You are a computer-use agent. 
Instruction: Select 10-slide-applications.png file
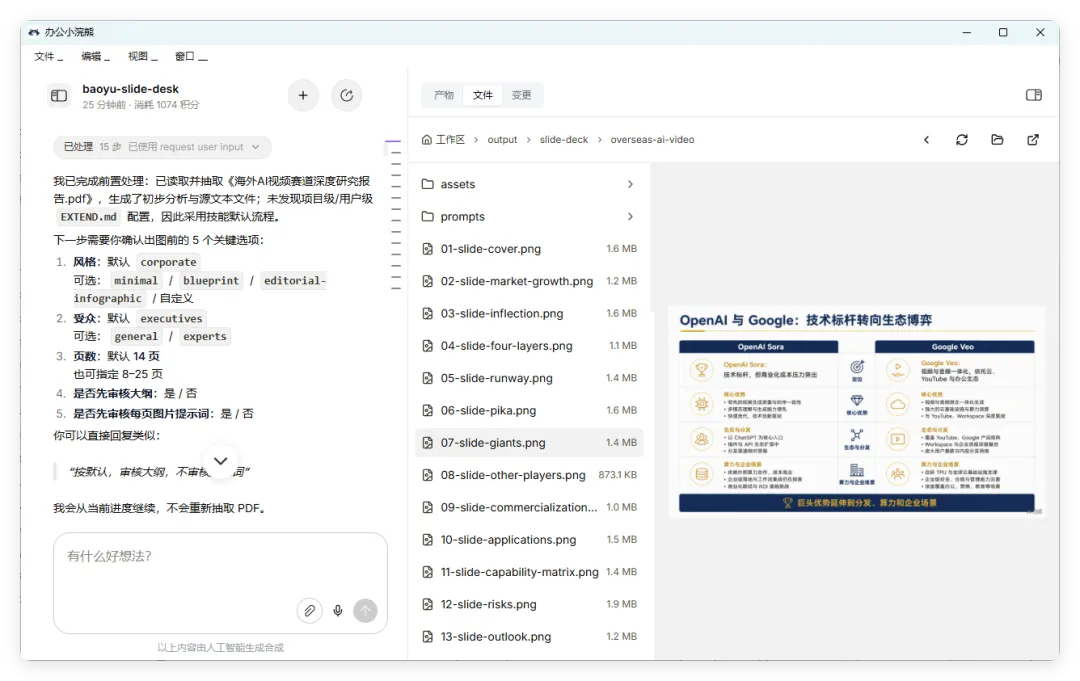pyautogui.click(x=529, y=540)
